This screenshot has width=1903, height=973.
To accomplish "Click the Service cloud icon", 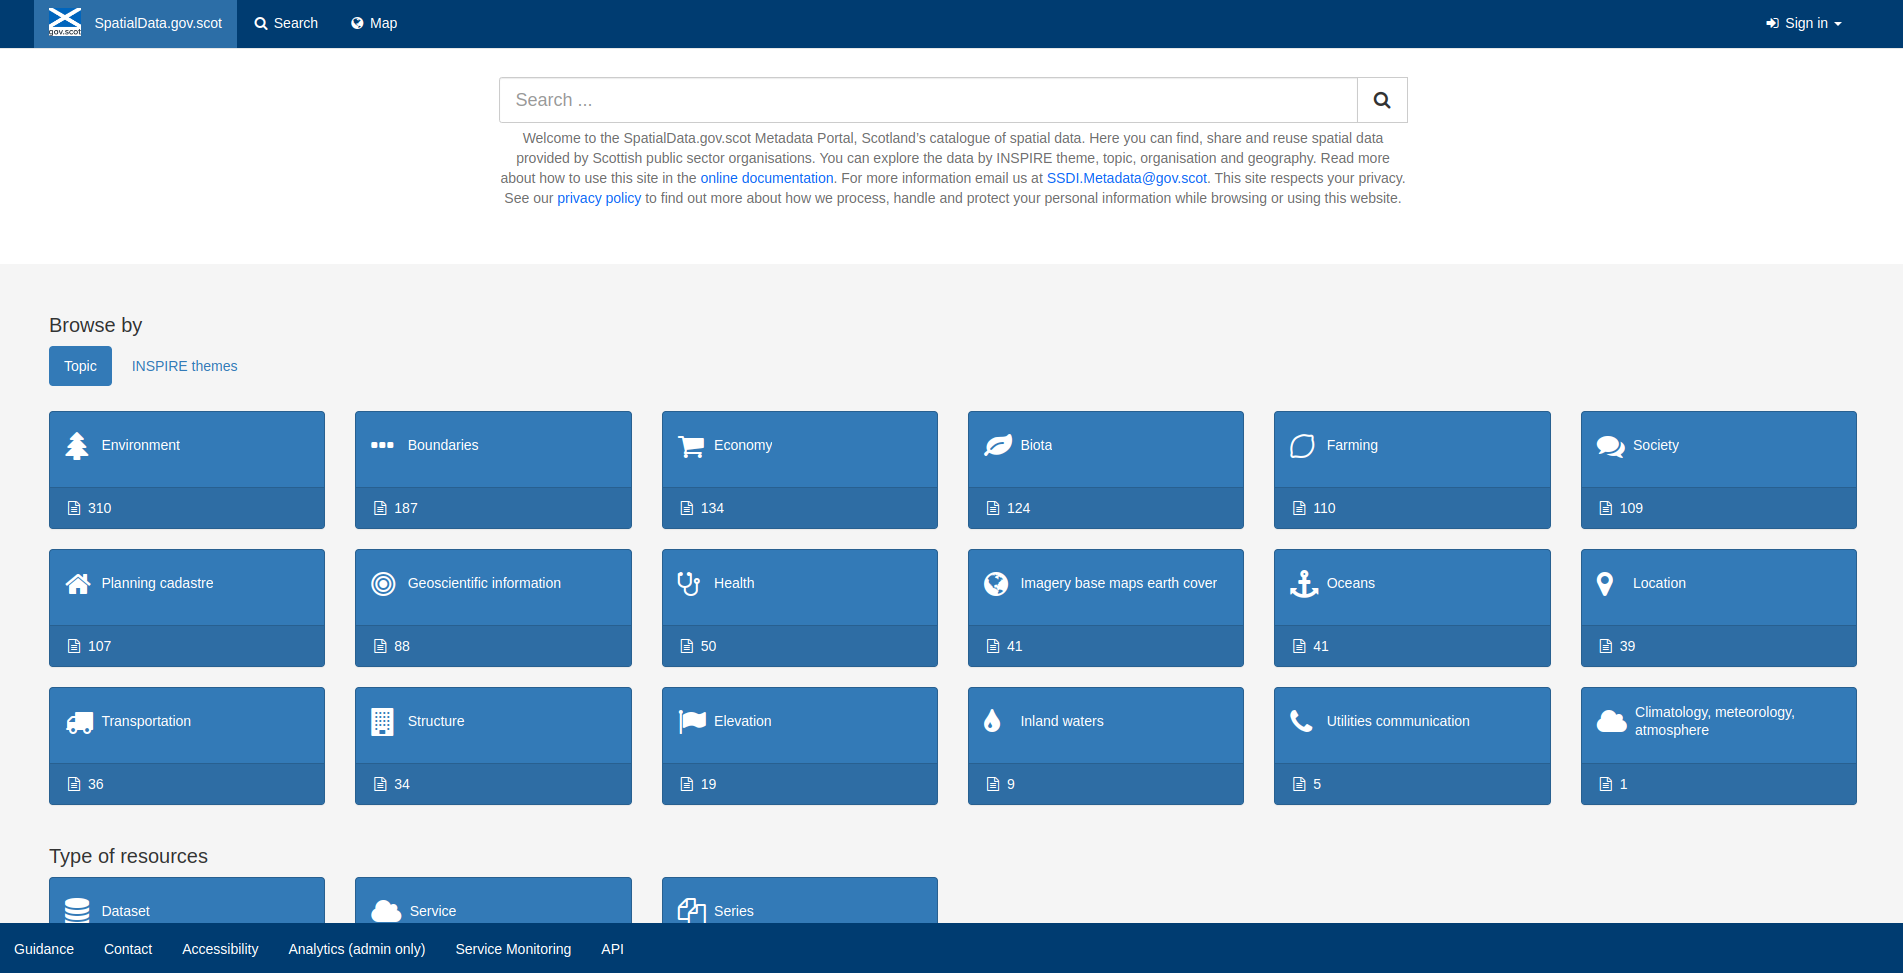I will pos(386,910).
